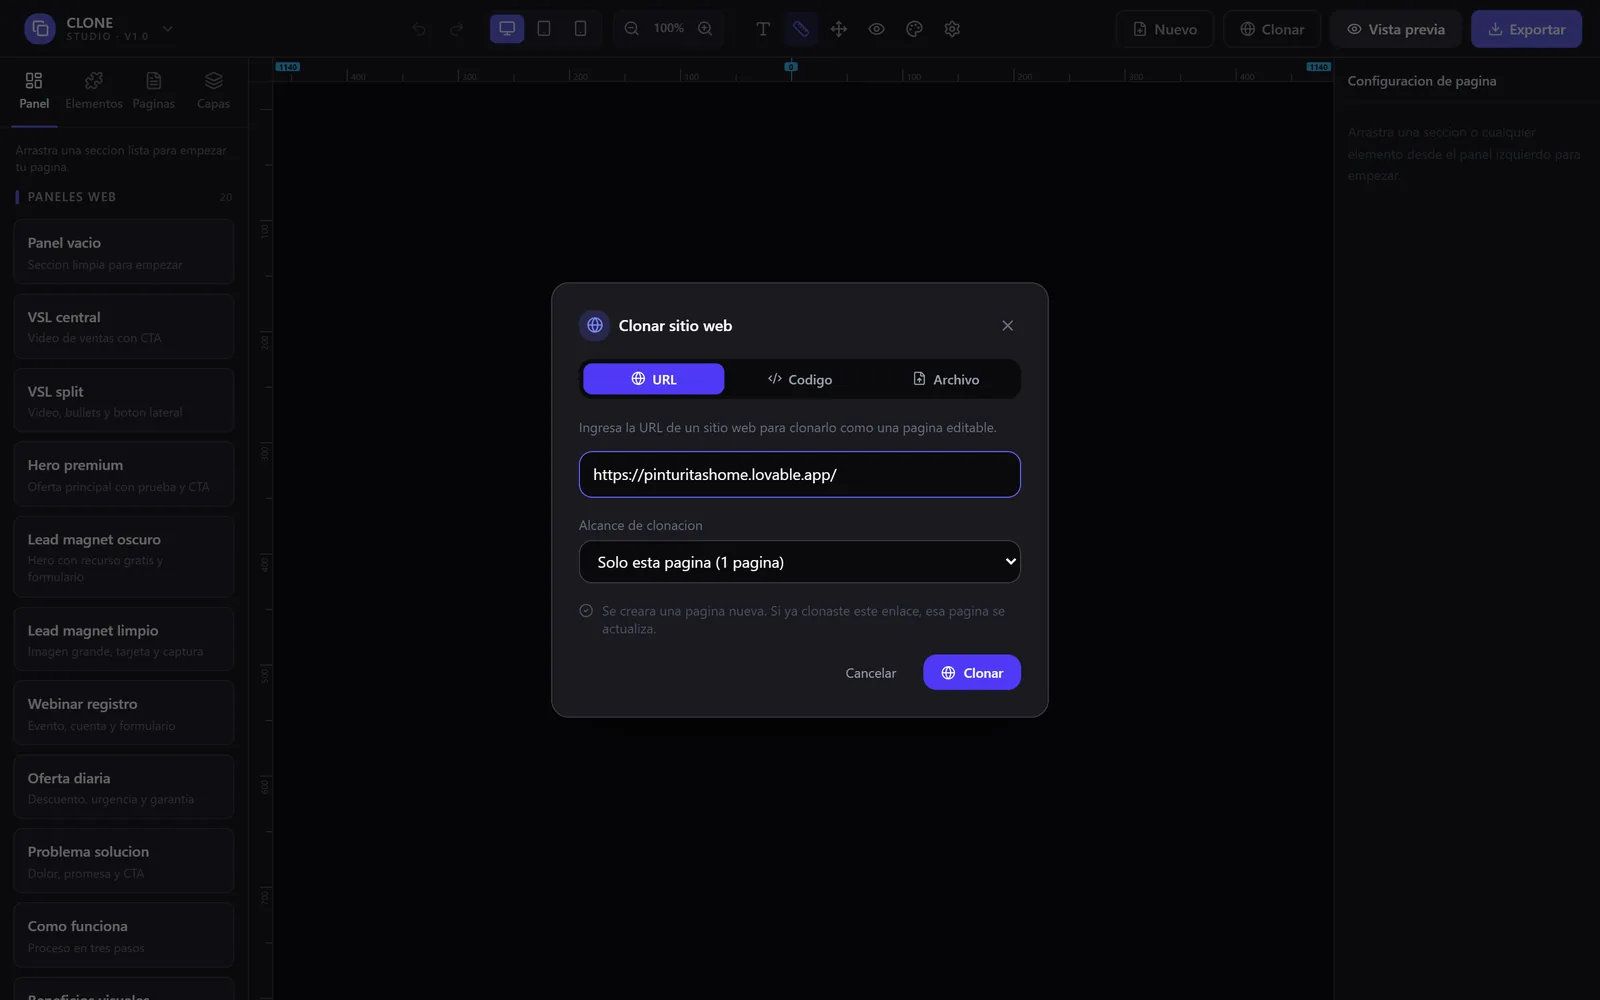Select the URL clone mode

pos(654,379)
